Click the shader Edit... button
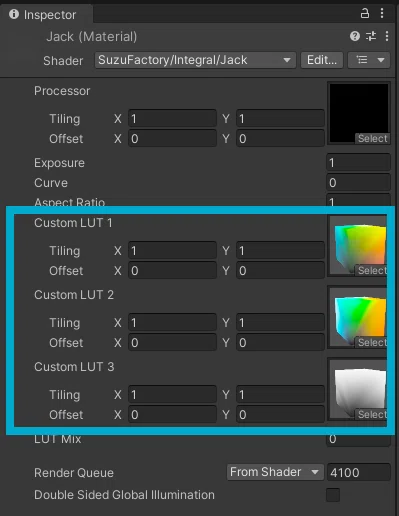 [322, 60]
